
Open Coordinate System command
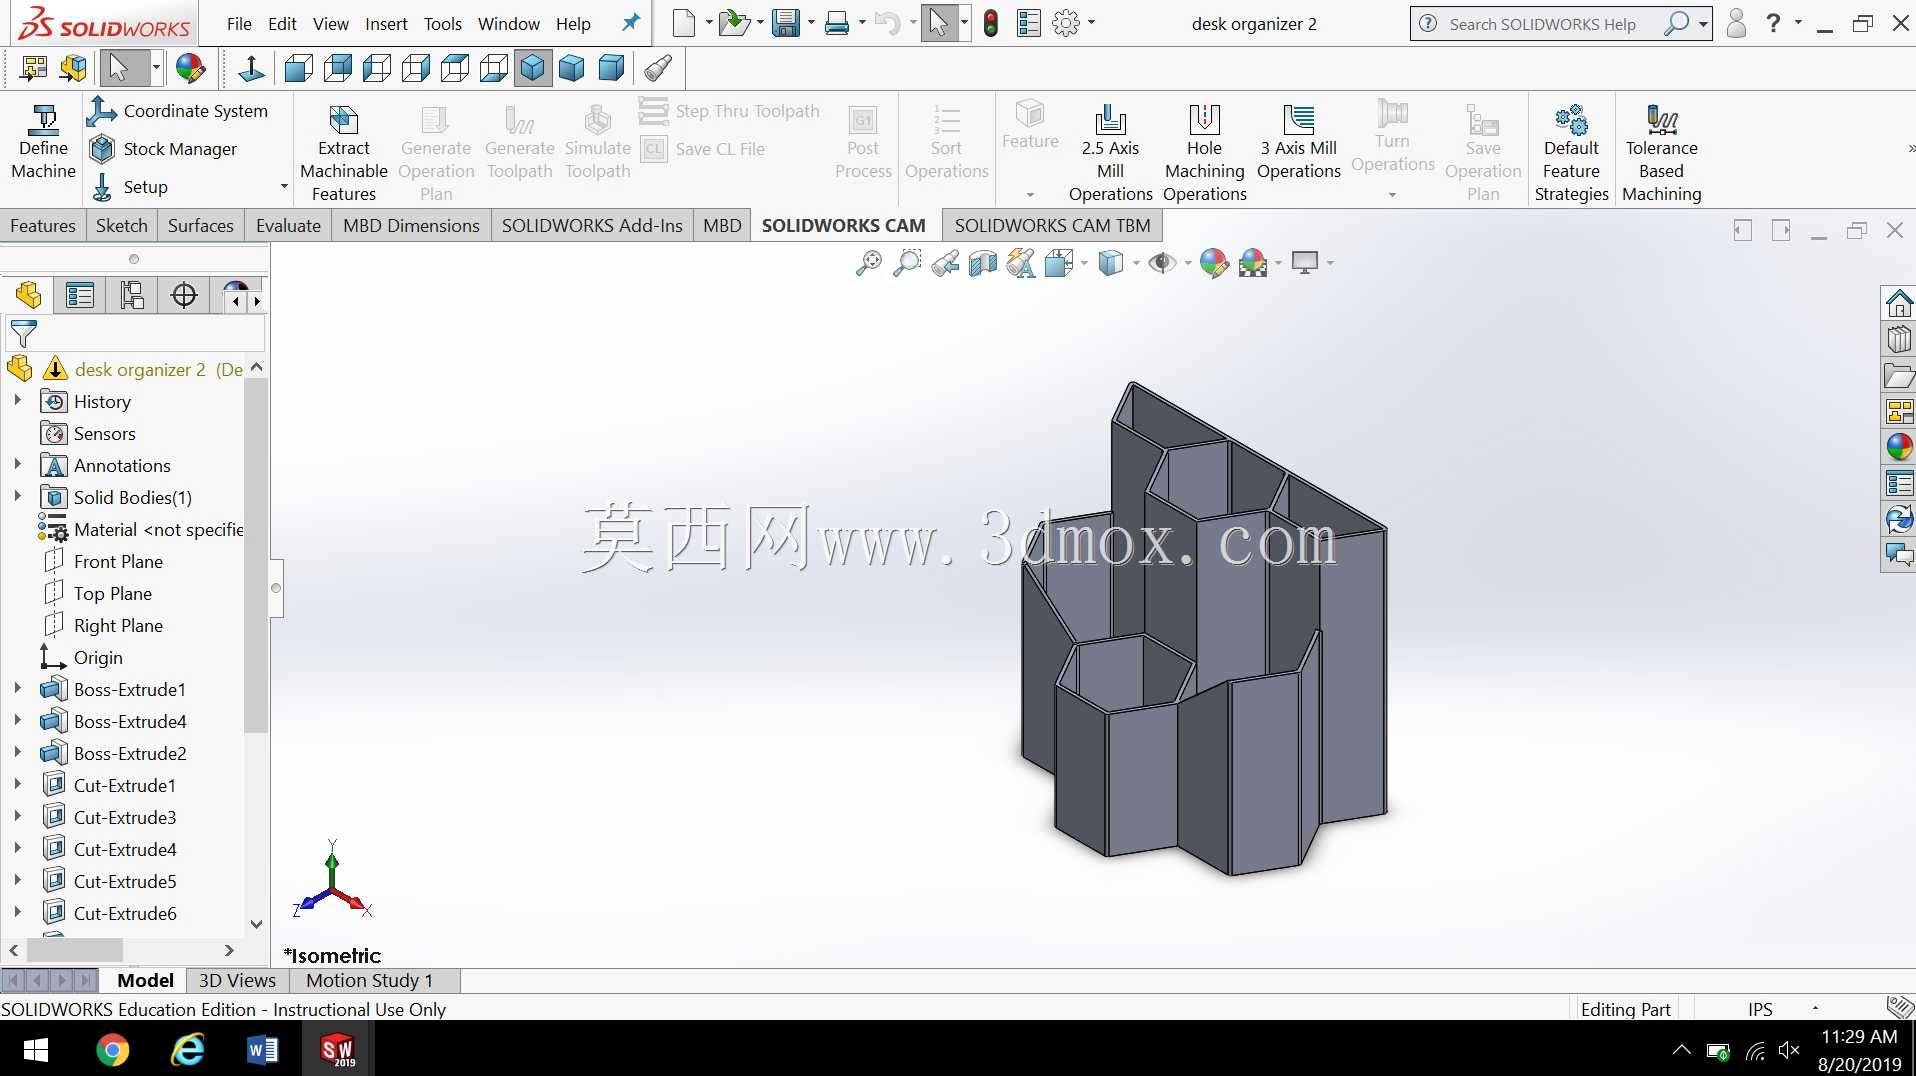178,111
